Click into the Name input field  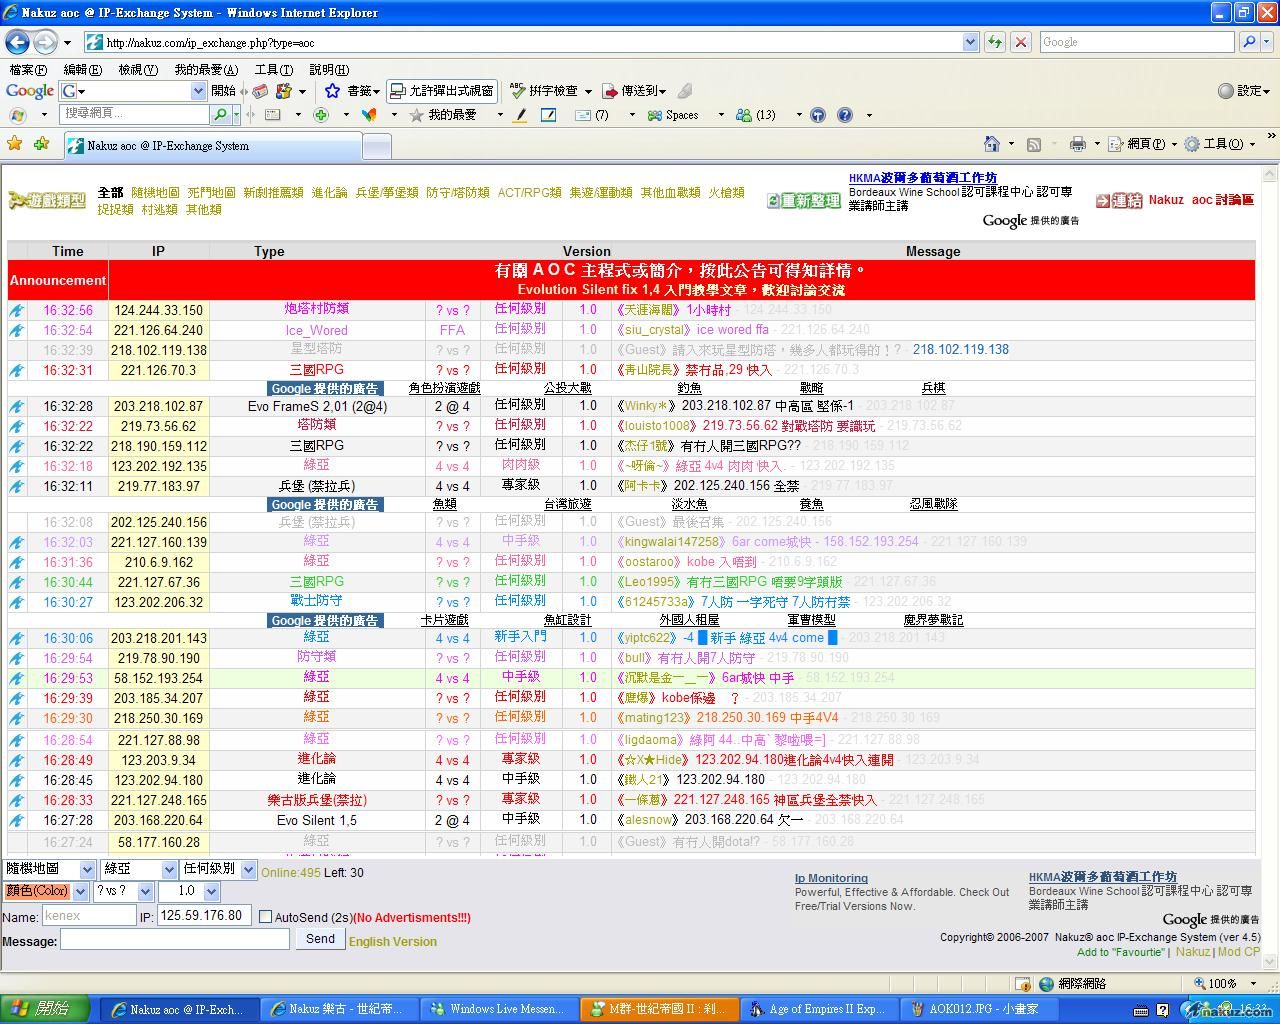(x=88, y=915)
